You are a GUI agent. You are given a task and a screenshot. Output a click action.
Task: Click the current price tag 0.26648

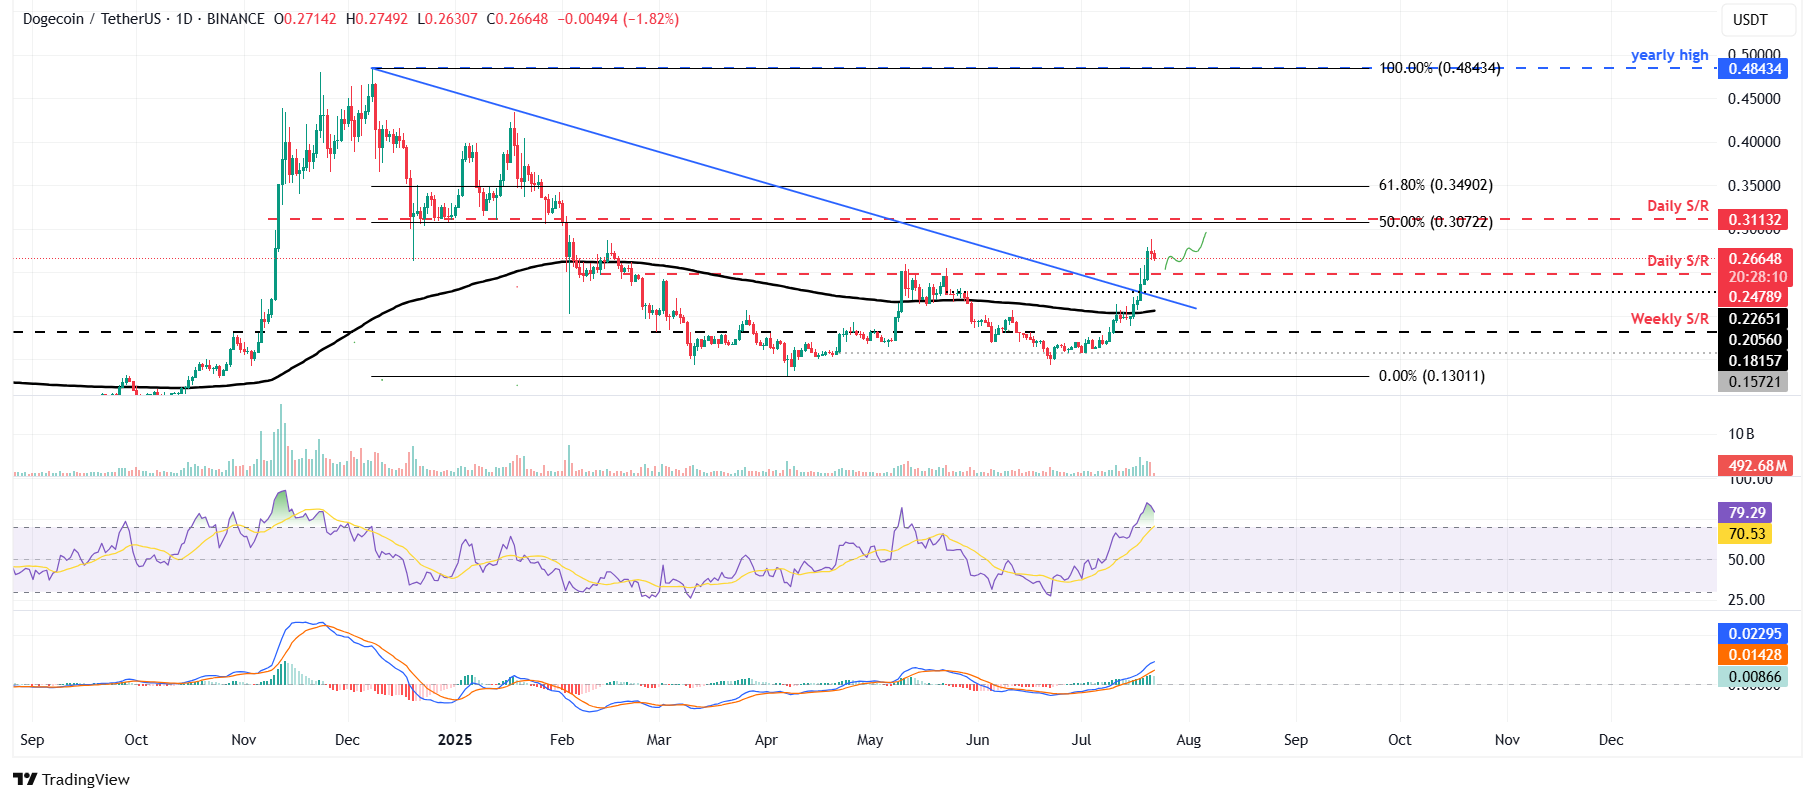1755,259
